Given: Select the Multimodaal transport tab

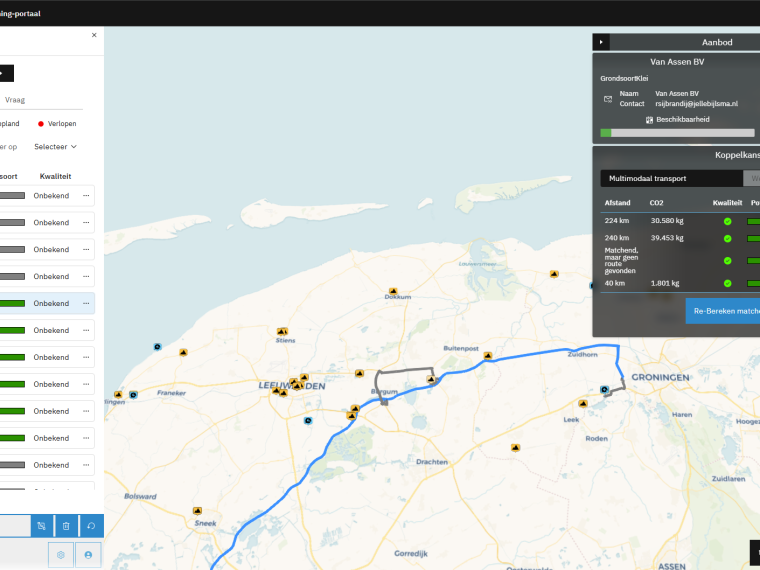Looking at the screenshot, I should (x=671, y=178).
